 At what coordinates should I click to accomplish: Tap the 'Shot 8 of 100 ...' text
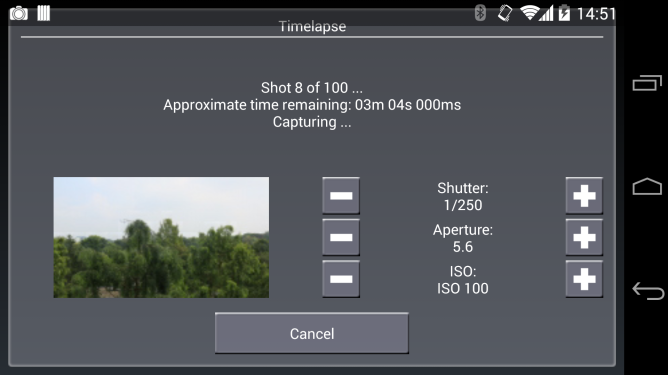point(312,88)
